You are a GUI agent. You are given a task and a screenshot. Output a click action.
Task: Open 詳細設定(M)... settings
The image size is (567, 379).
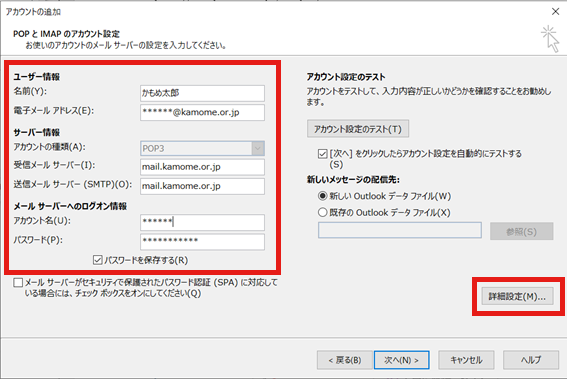tap(517, 297)
